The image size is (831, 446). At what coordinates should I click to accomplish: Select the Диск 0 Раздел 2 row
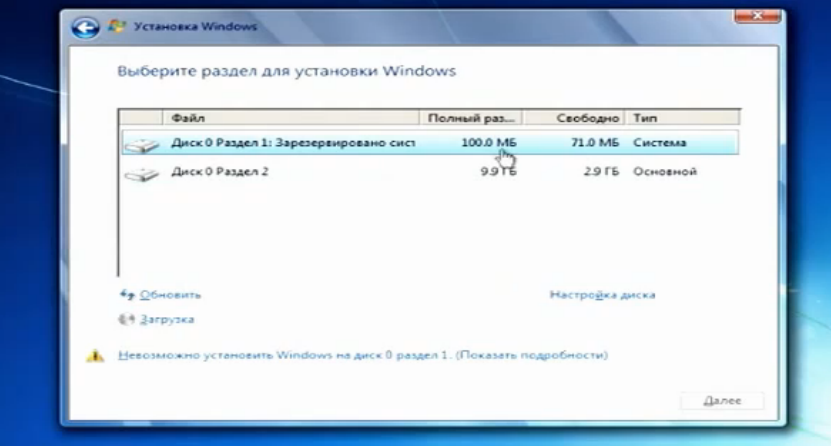click(x=430, y=172)
